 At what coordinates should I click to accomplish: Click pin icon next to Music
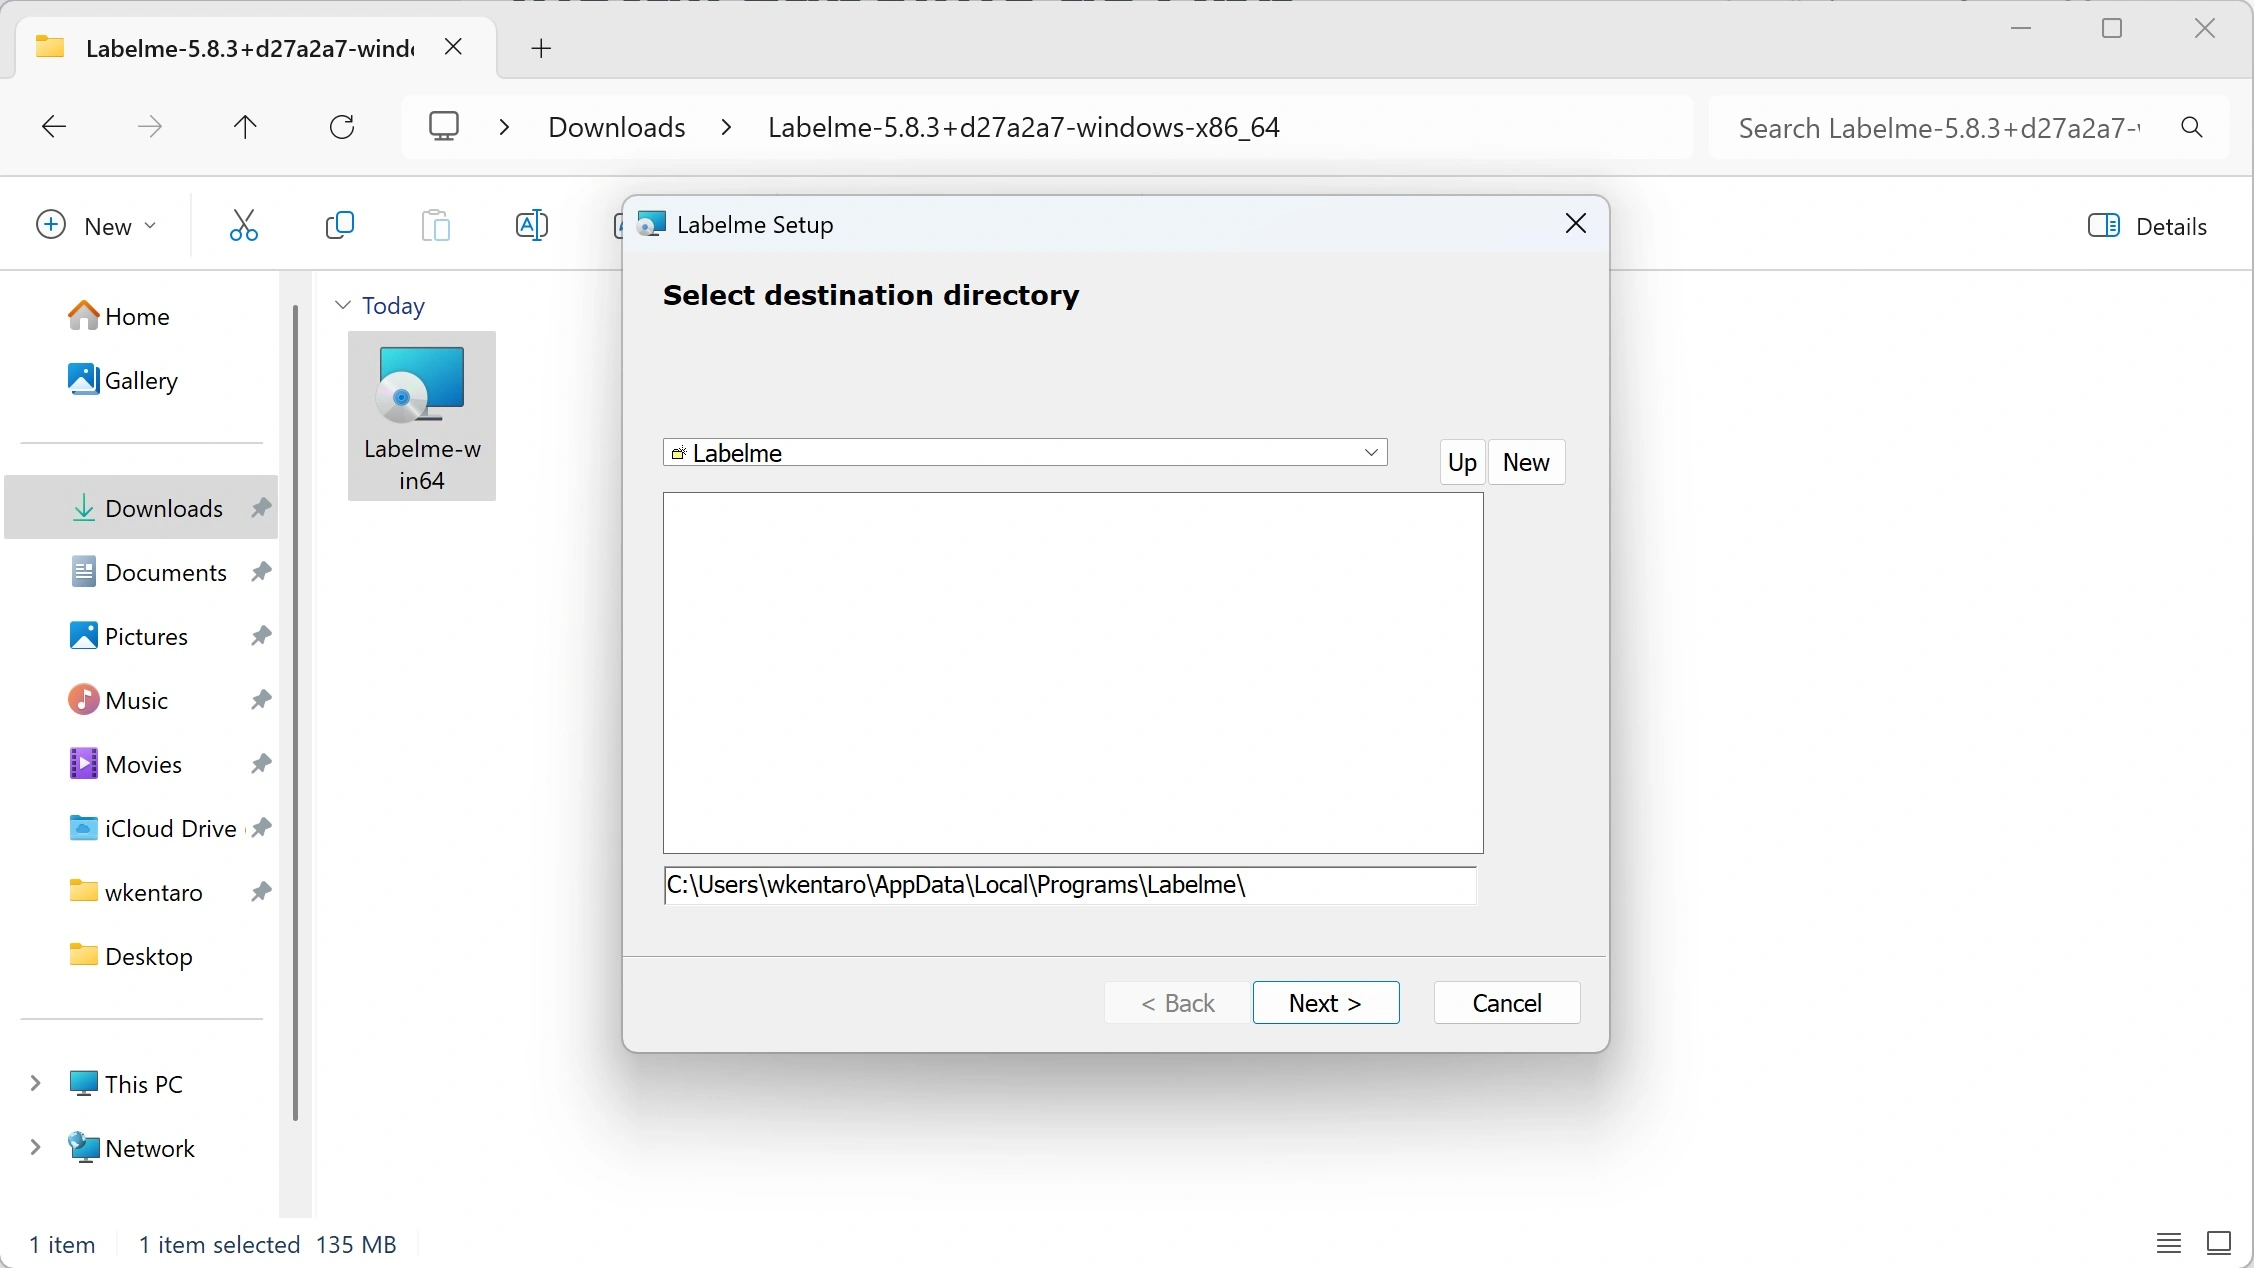coord(261,700)
